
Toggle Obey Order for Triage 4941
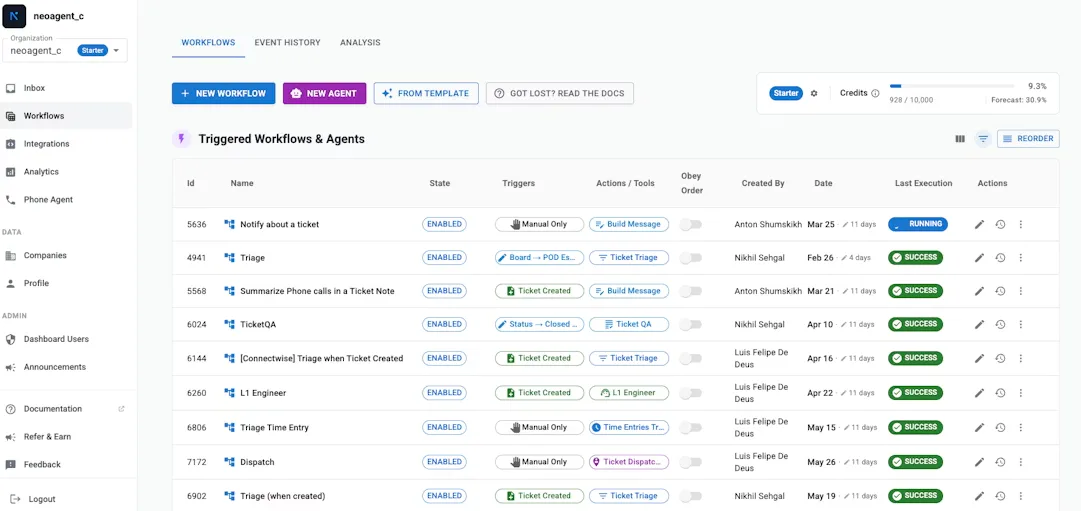(690, 257)
